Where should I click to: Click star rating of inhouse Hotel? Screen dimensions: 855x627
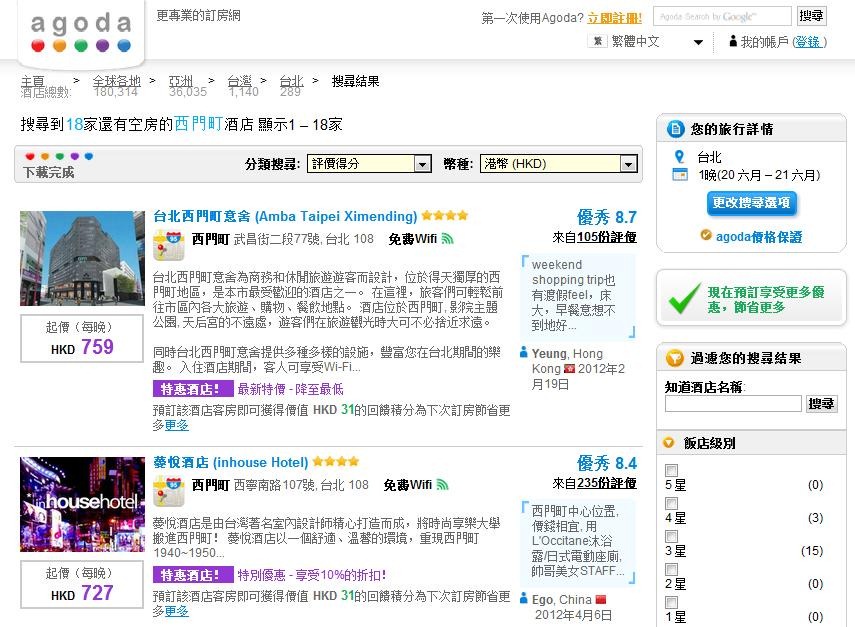coord(336,462)
